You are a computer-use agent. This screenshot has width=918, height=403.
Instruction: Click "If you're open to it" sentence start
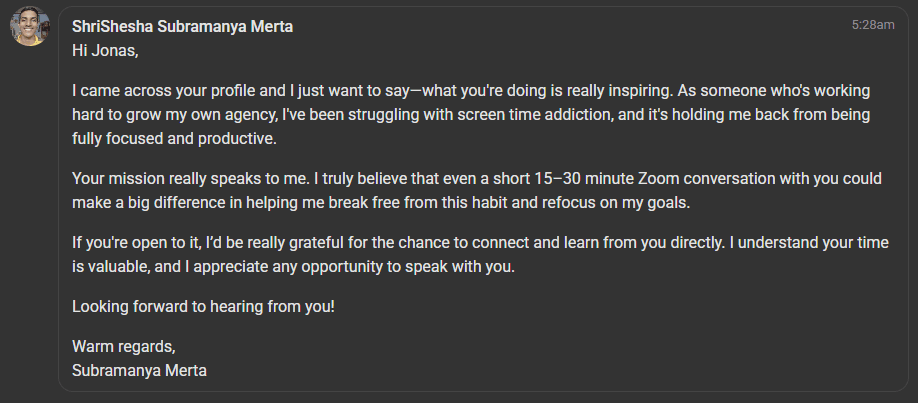pyautogui.click(x=137, y=242)
